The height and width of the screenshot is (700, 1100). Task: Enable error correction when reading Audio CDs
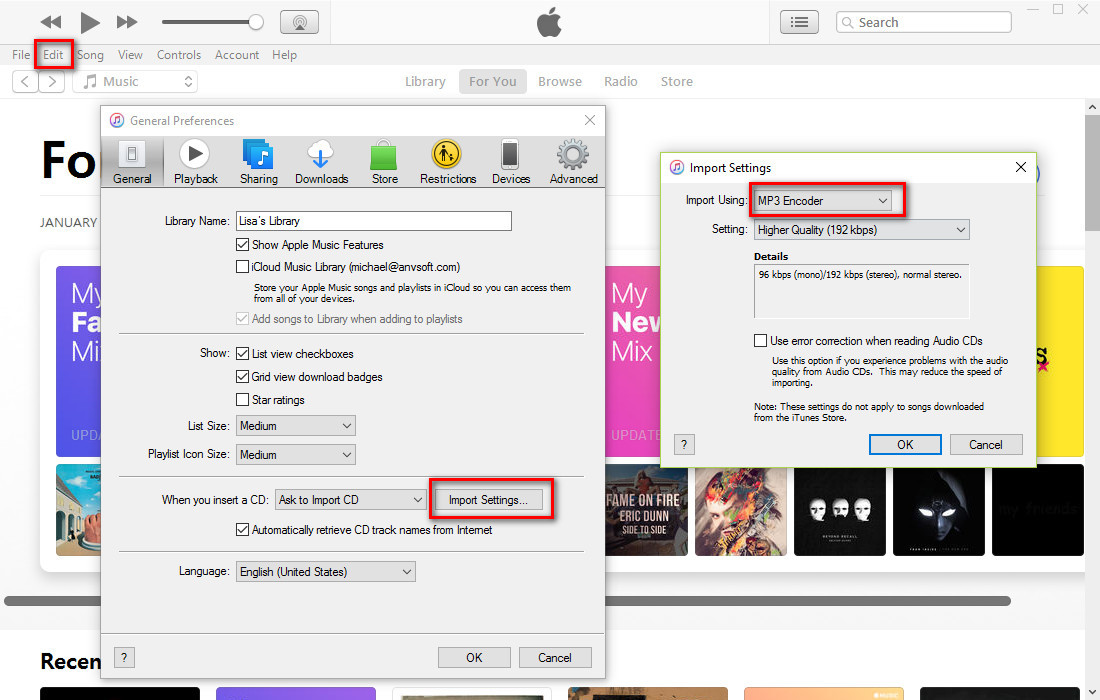pyautogui.click(x=760, y=341)
